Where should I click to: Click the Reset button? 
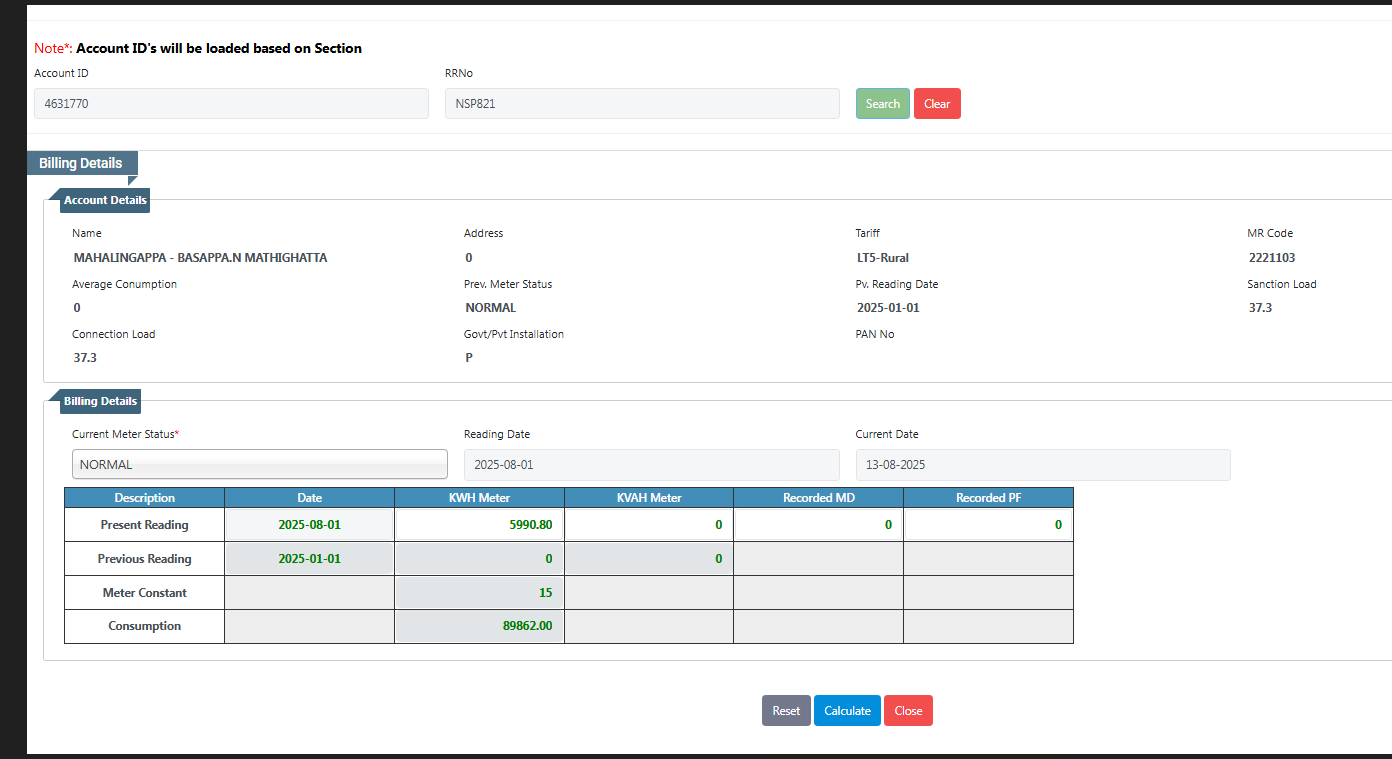click(x=786, y=711)
